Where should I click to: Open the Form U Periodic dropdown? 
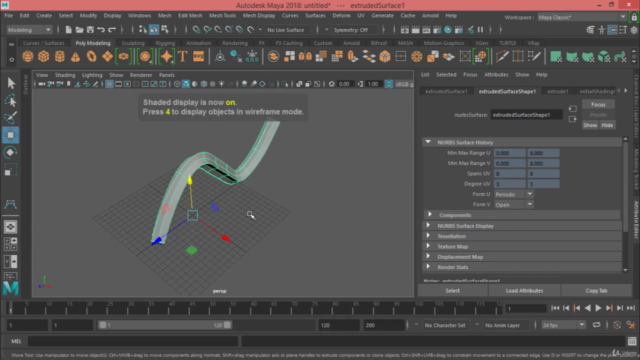pyautogui.click(x=513, y=194)
